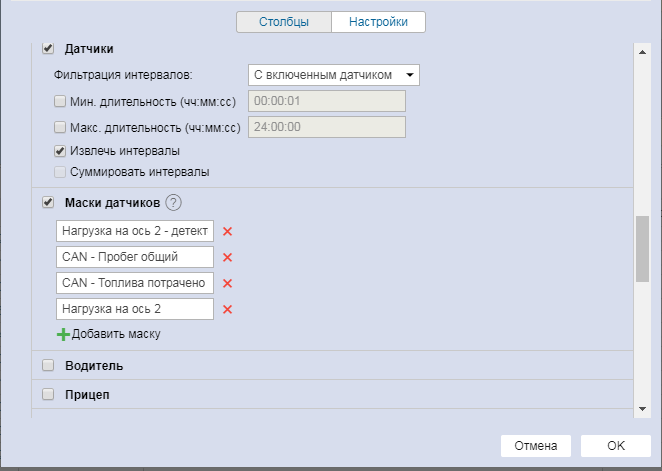
Task: Open the Фильтрация интервалов dropdown
Action: point(333,75)
